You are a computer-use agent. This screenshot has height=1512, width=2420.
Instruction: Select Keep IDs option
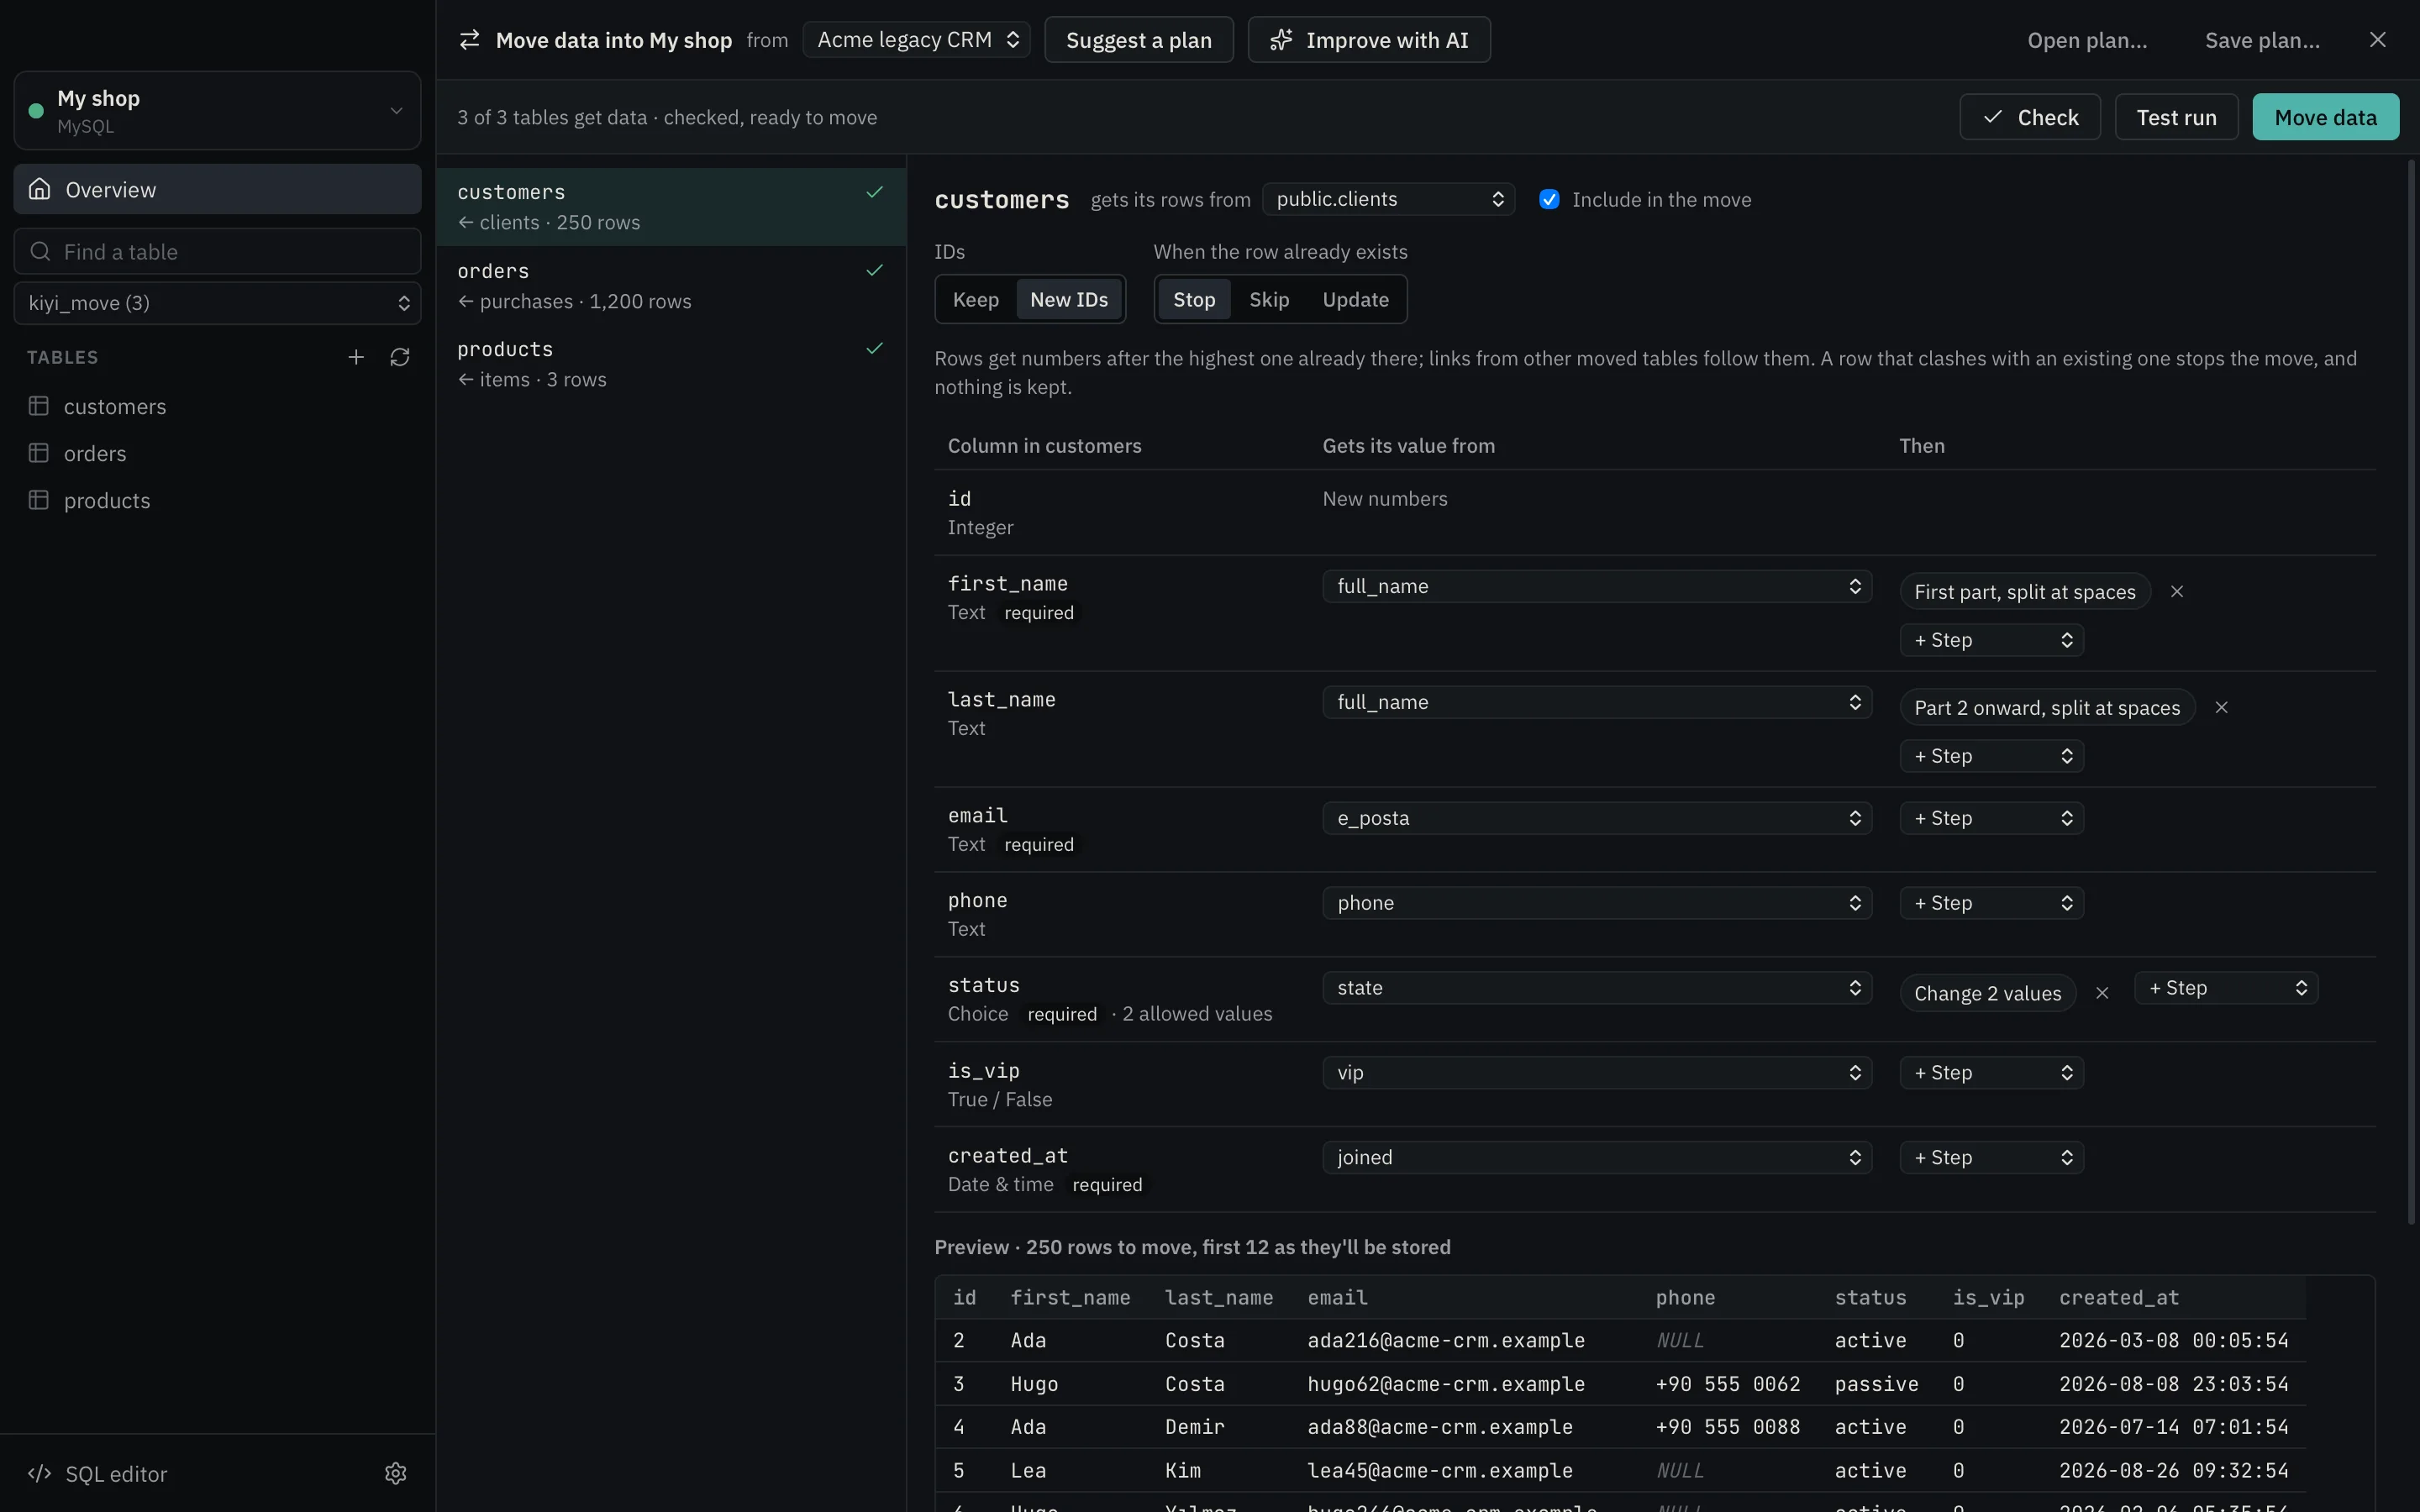tap(976, 299)
